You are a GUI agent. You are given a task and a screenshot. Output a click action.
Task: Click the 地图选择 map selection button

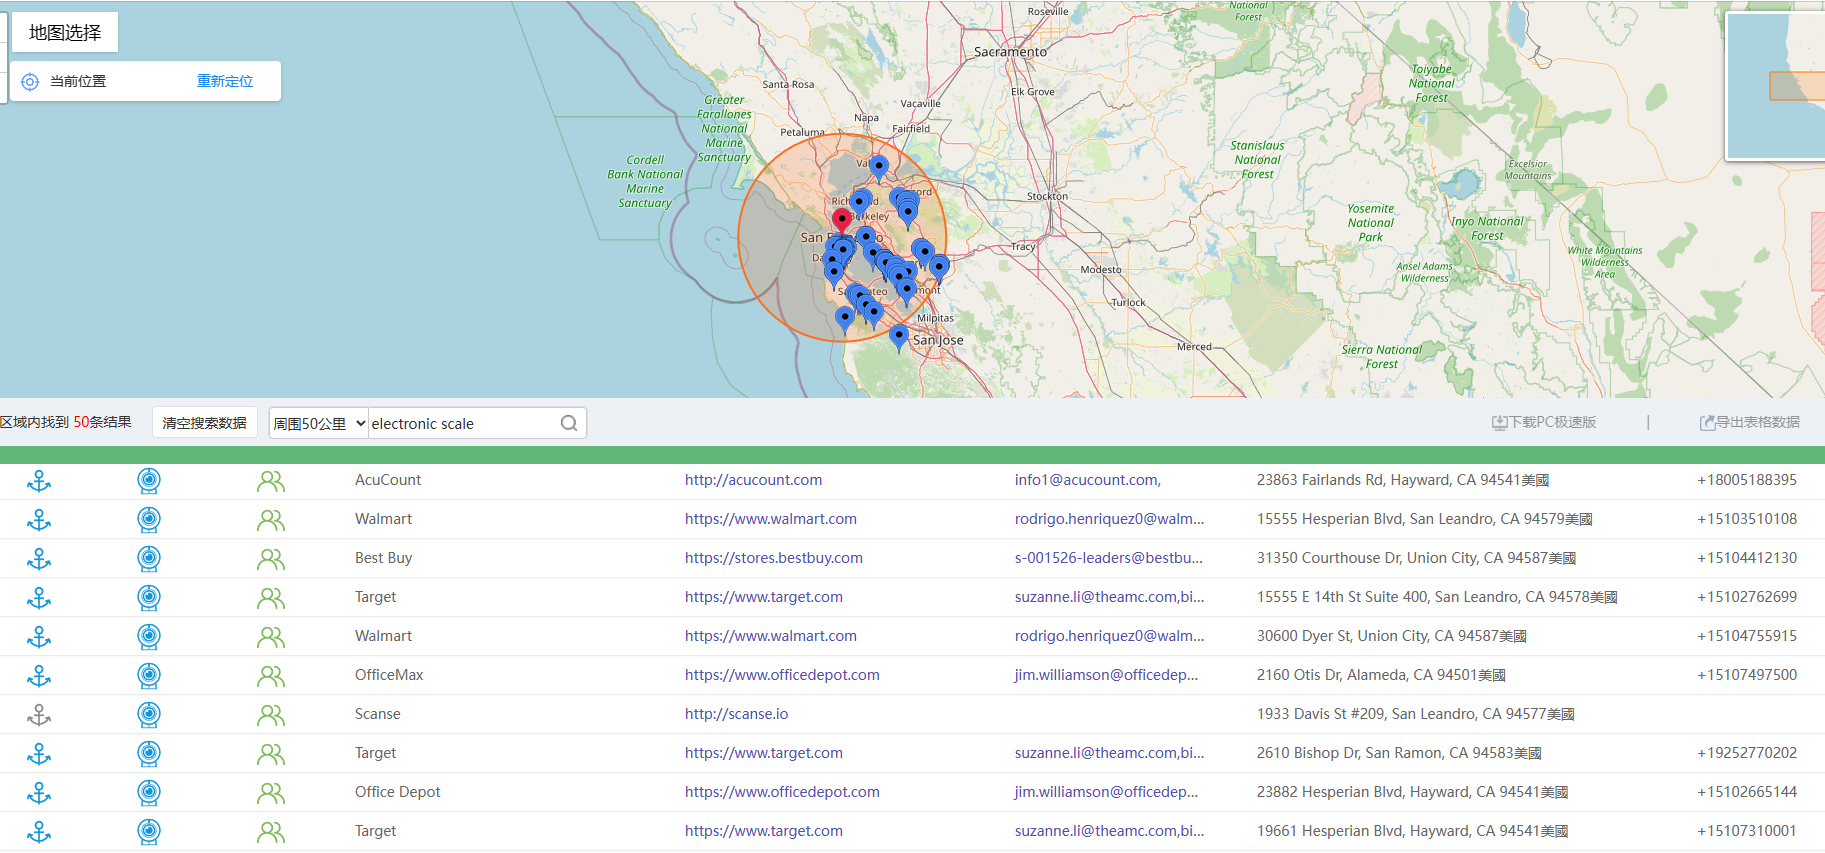point(65,32)
